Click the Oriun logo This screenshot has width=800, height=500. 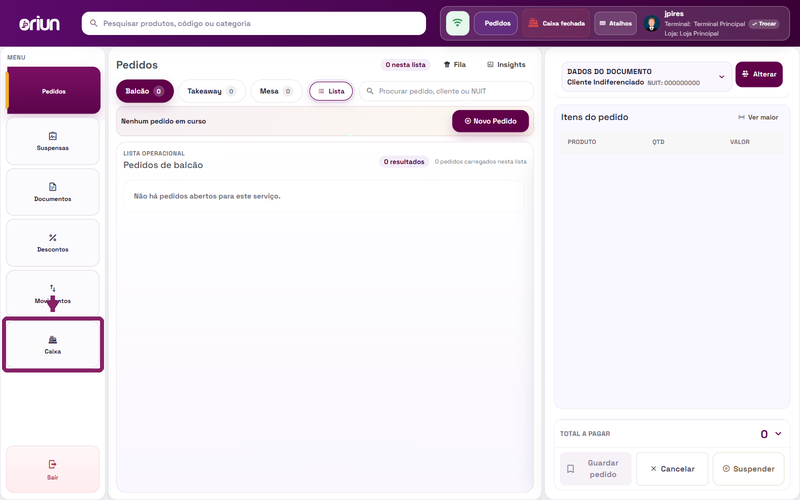click(39, 23)
